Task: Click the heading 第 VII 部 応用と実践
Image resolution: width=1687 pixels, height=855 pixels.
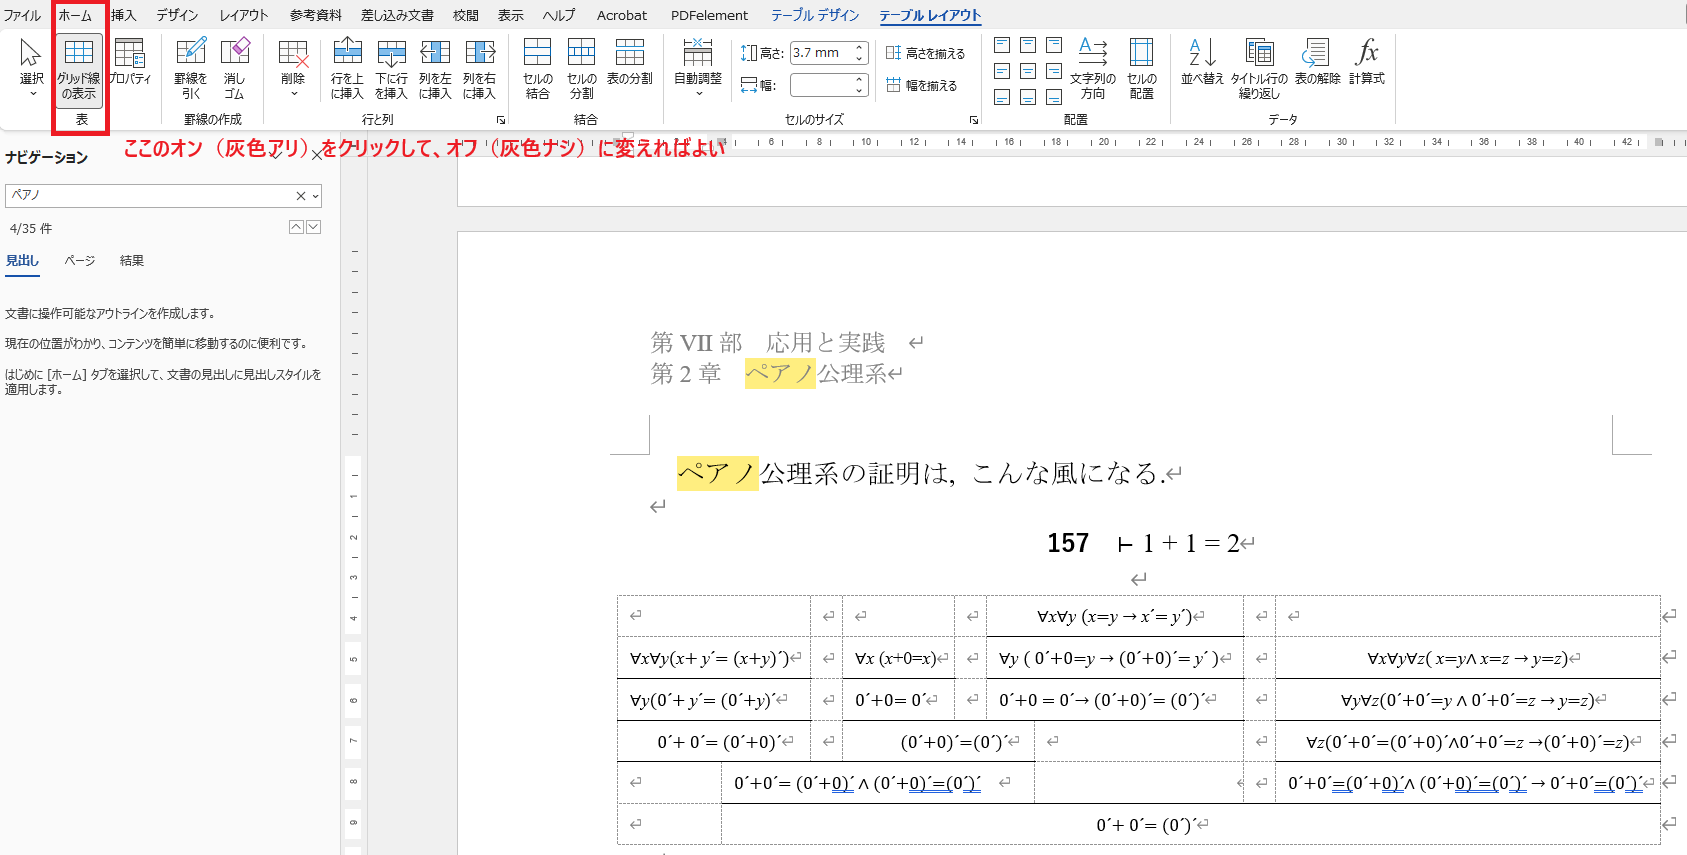Action: [x=768, y=343]
